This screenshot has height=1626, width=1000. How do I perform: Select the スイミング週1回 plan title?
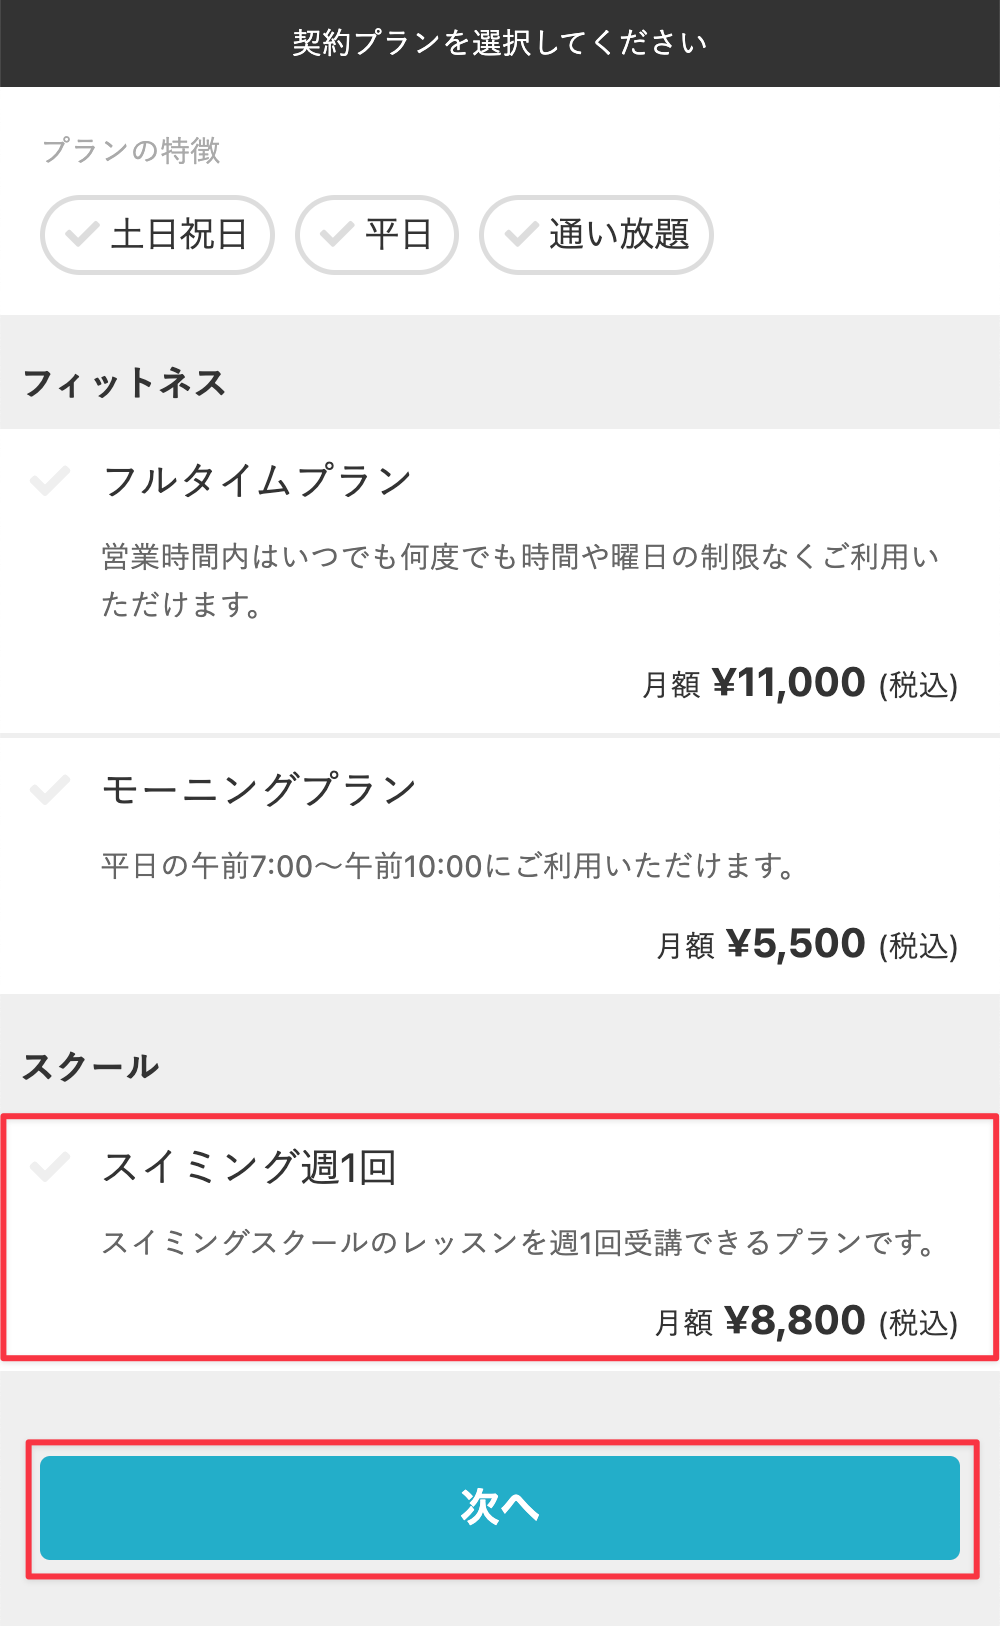coord(250,1167)
